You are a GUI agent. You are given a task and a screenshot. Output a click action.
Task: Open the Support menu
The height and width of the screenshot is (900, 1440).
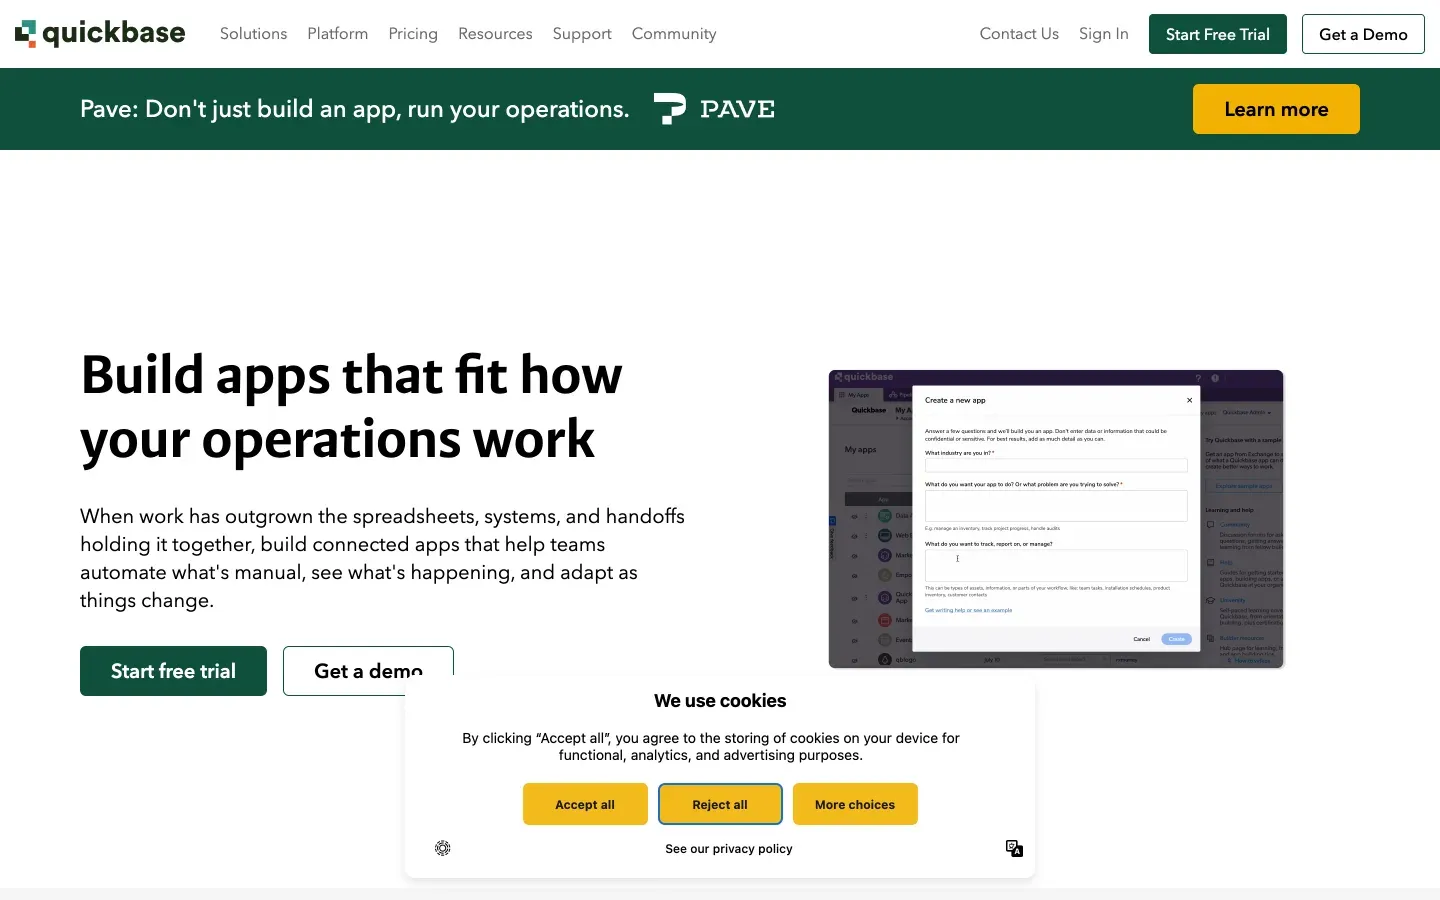tap(582, 34)
